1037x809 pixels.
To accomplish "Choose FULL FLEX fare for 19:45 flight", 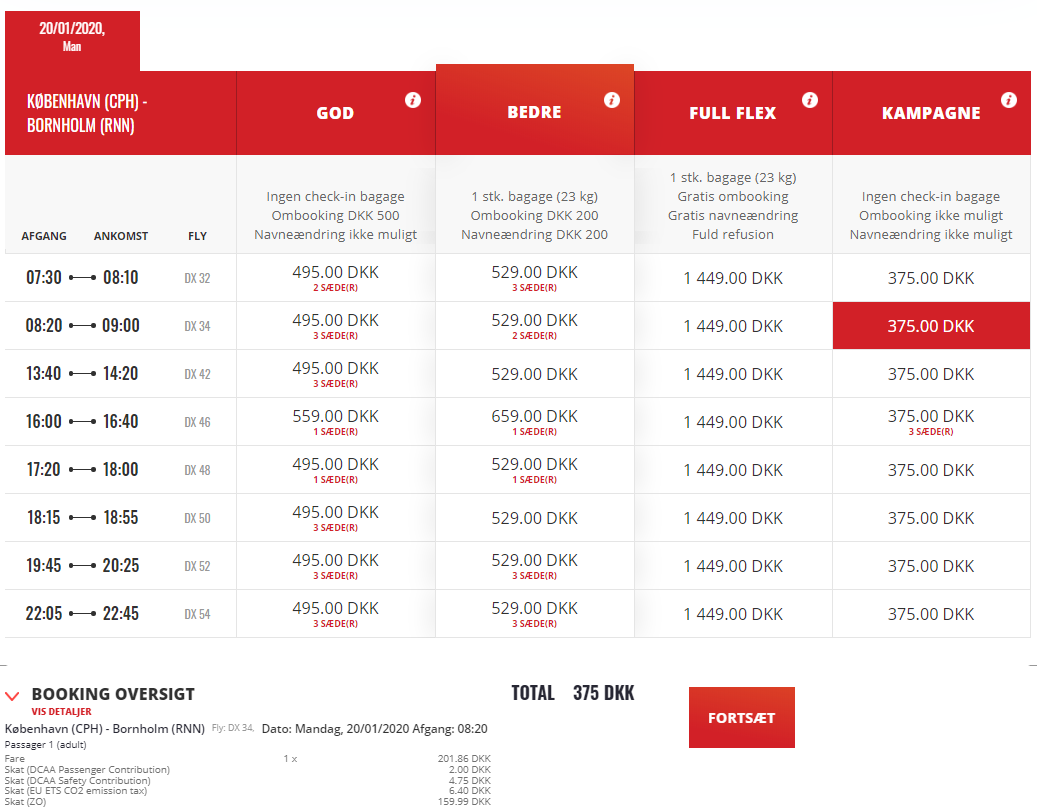I will click(x=733, y=566).
